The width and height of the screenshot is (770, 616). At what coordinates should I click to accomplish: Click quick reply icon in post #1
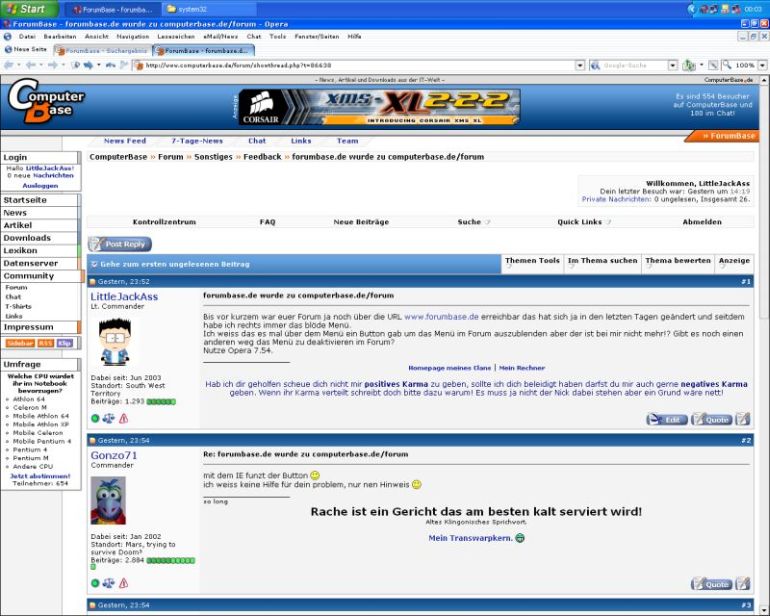coord(743,419)
